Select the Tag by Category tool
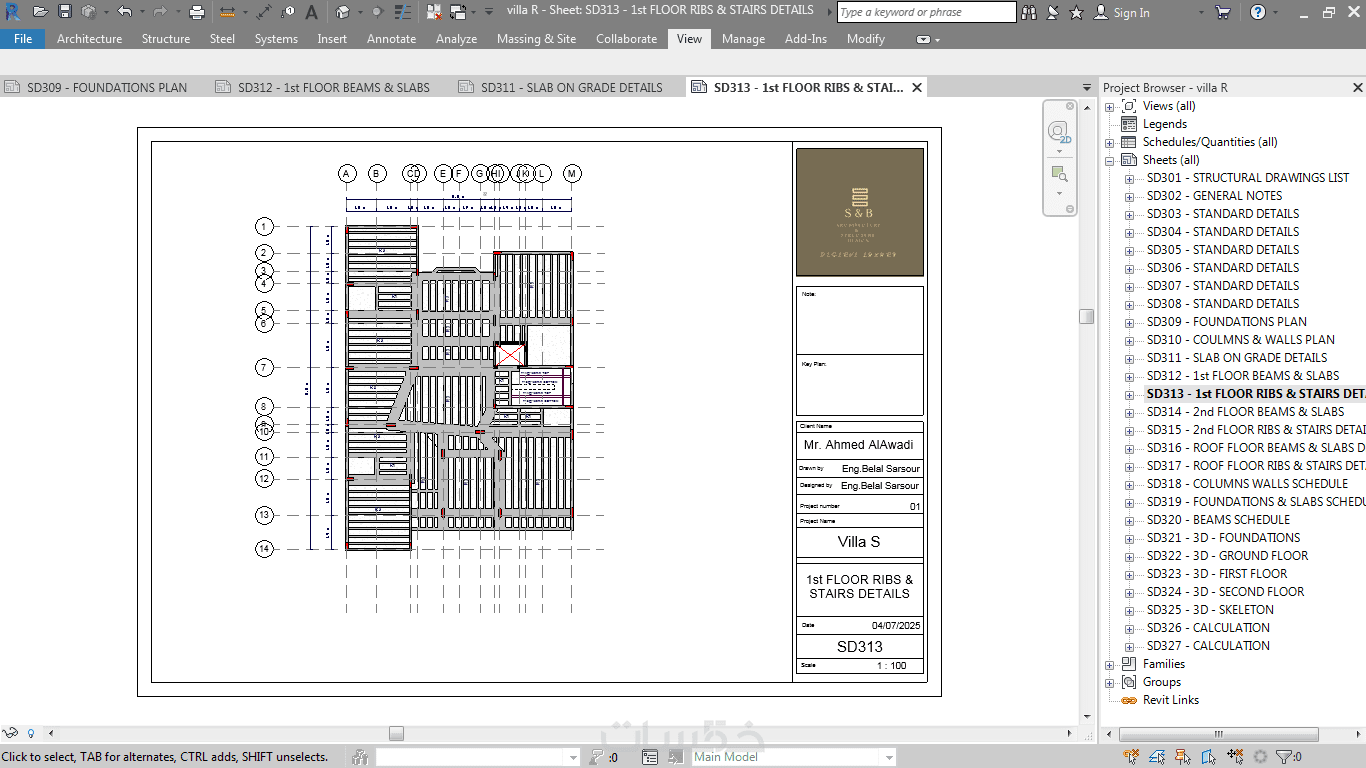Screen dimensions: 1366x768 (x=288, y=12)
